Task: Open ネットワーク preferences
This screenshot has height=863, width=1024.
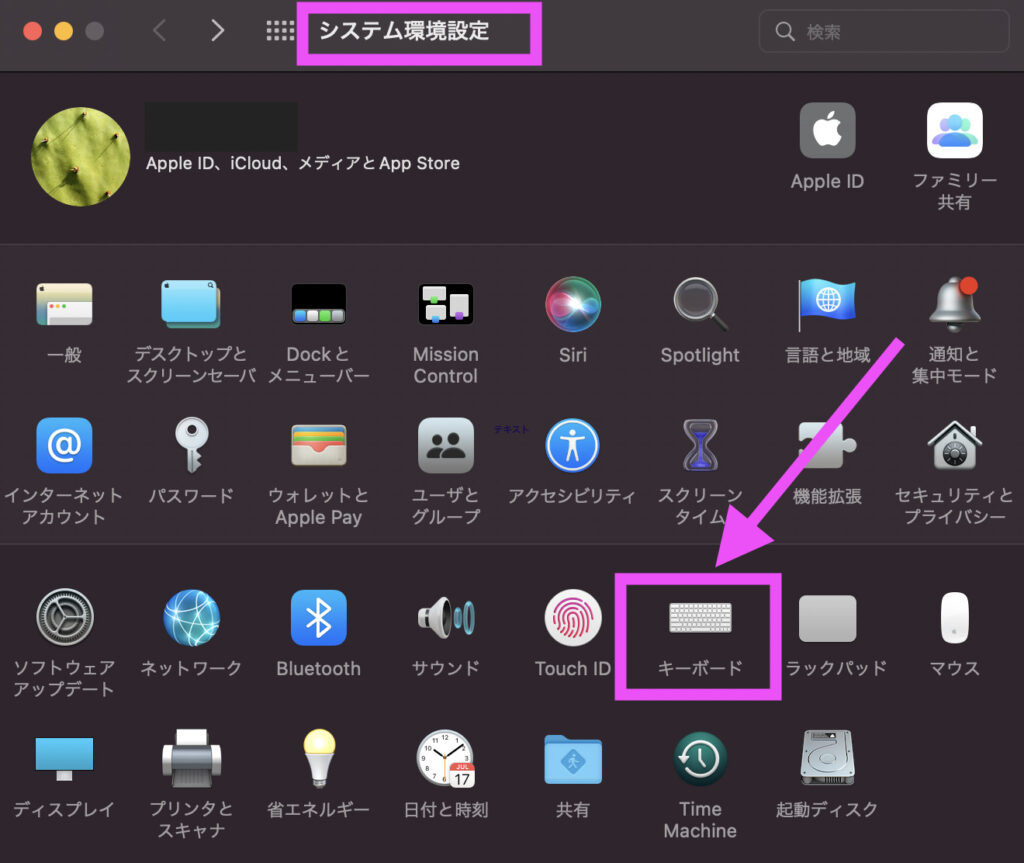Action: click(x=191, y=618)
